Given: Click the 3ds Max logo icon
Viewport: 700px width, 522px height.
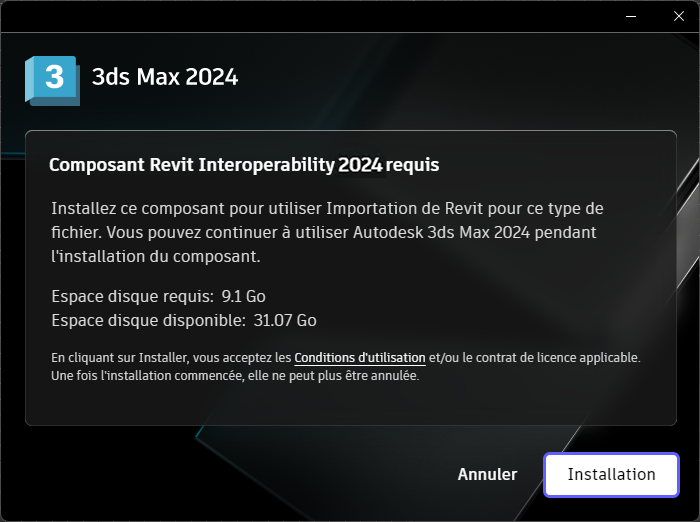Looking at the screenshot, I should coord(51,79).
